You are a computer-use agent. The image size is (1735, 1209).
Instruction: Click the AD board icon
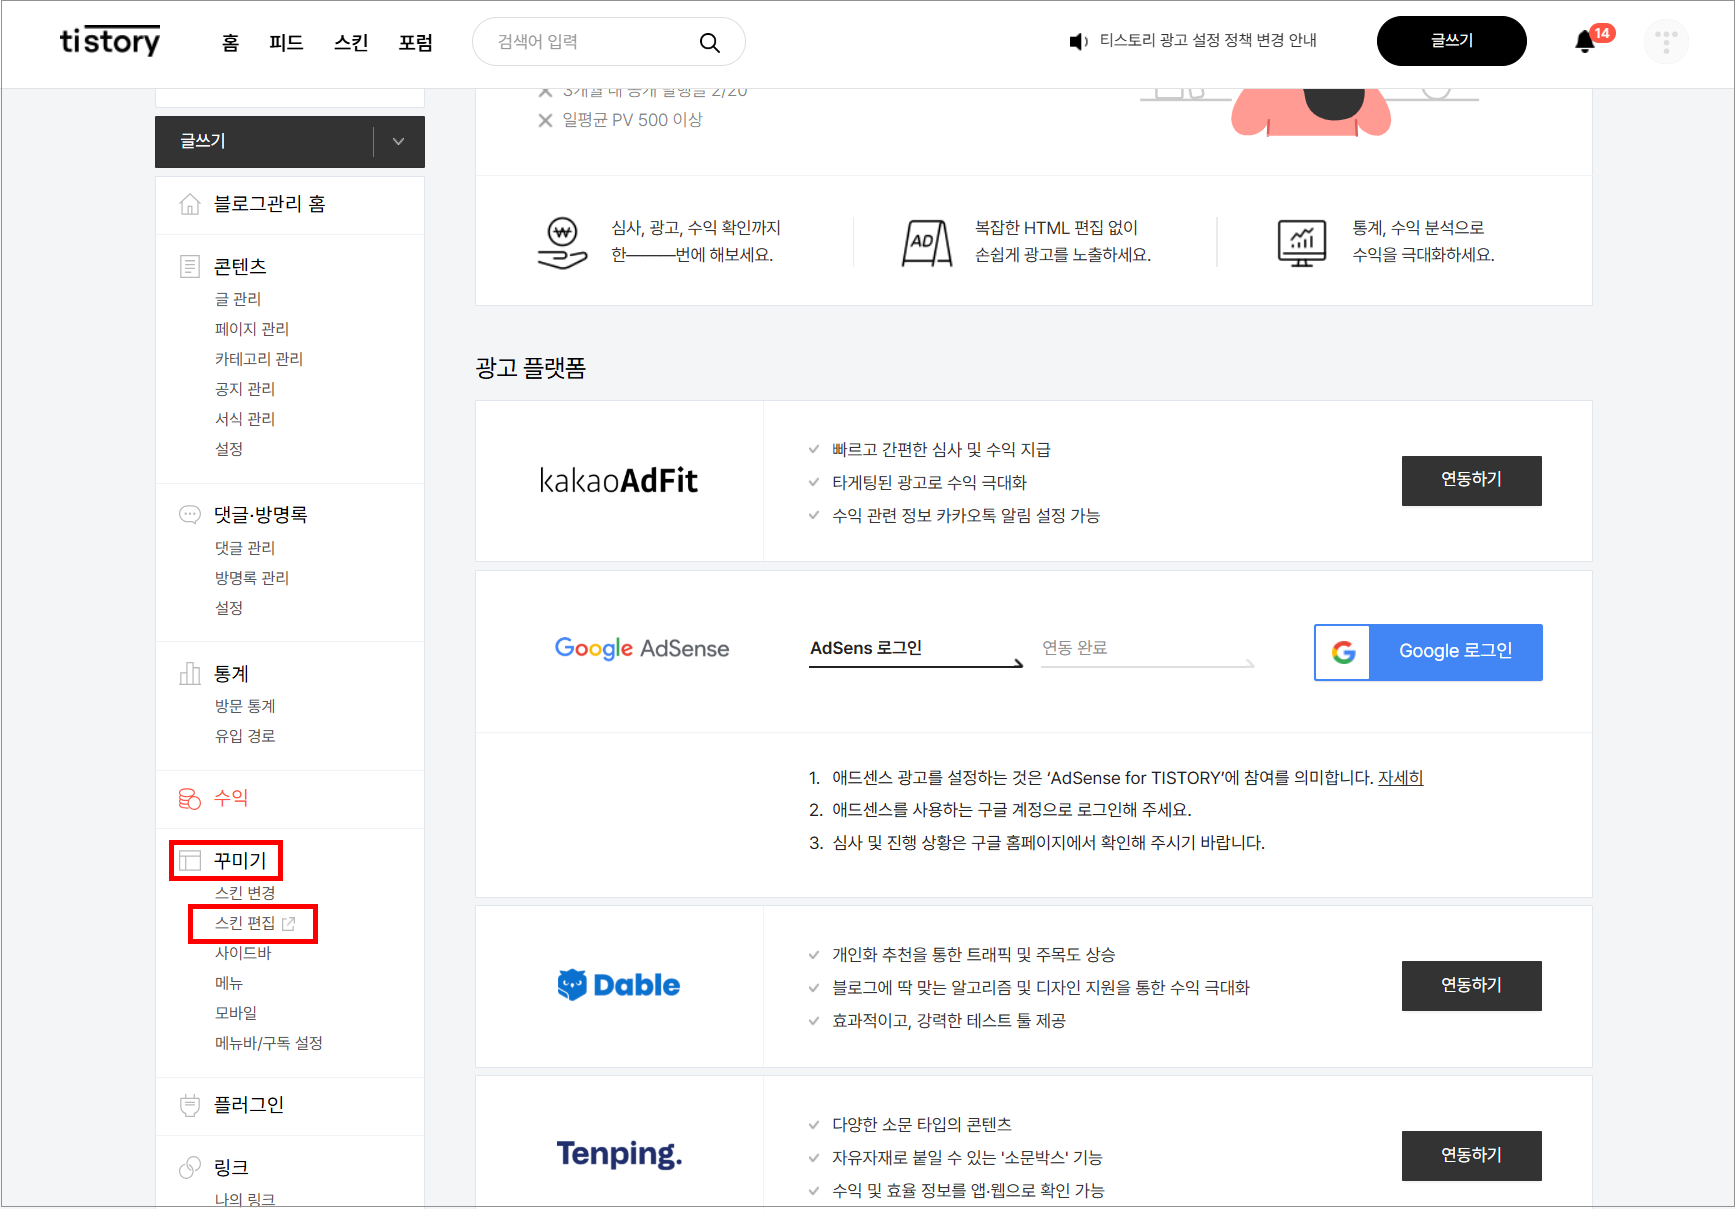coord(926,243)
